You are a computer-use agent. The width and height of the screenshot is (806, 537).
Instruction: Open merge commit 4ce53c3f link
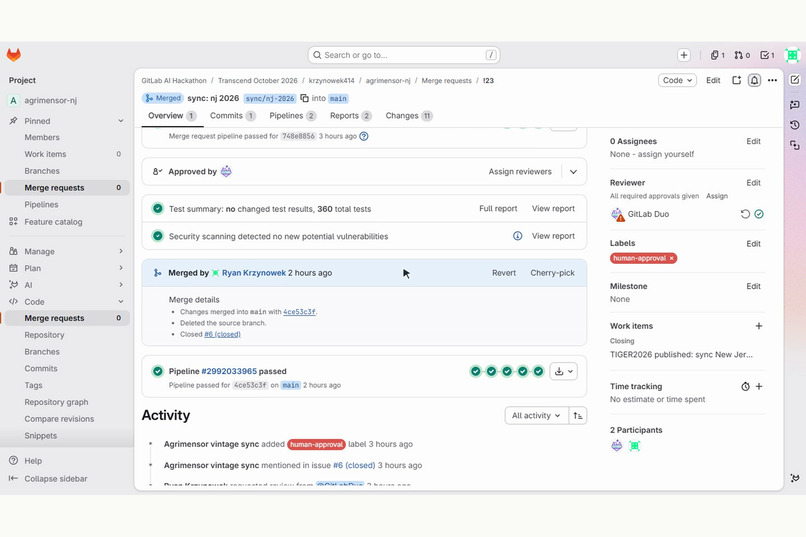(x=299, y=312)
